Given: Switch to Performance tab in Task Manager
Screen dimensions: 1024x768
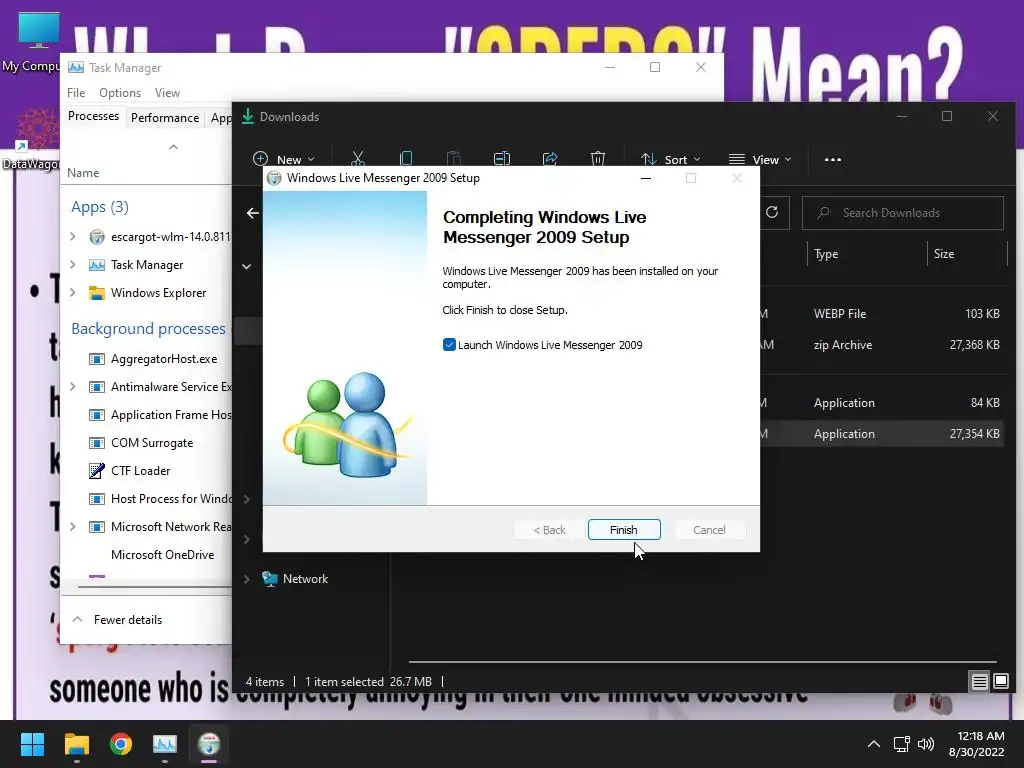Looking at the screenshot, I should pos(165,118).
